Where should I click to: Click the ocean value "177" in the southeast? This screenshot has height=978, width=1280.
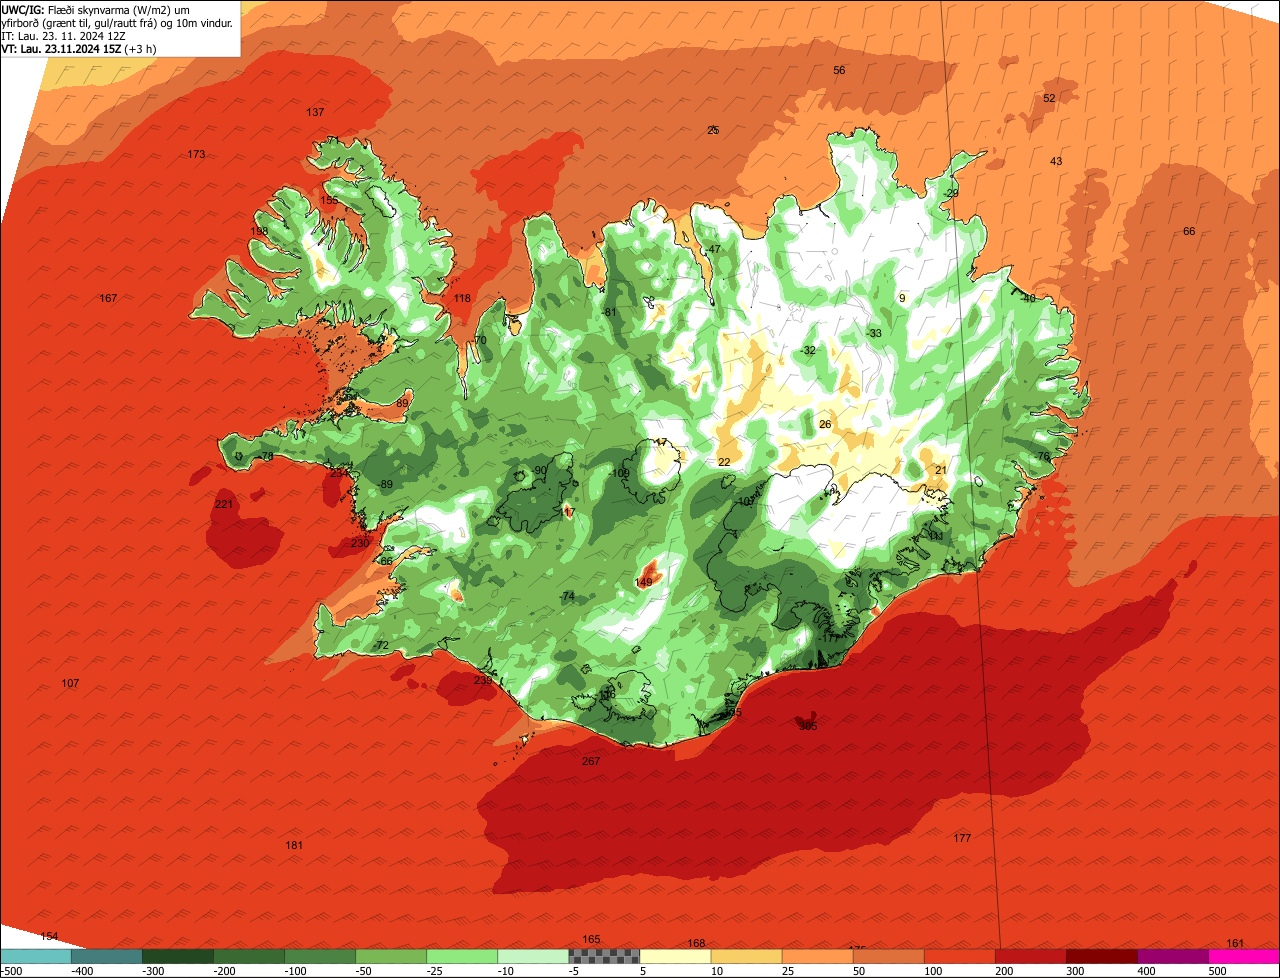coord(962,838)
